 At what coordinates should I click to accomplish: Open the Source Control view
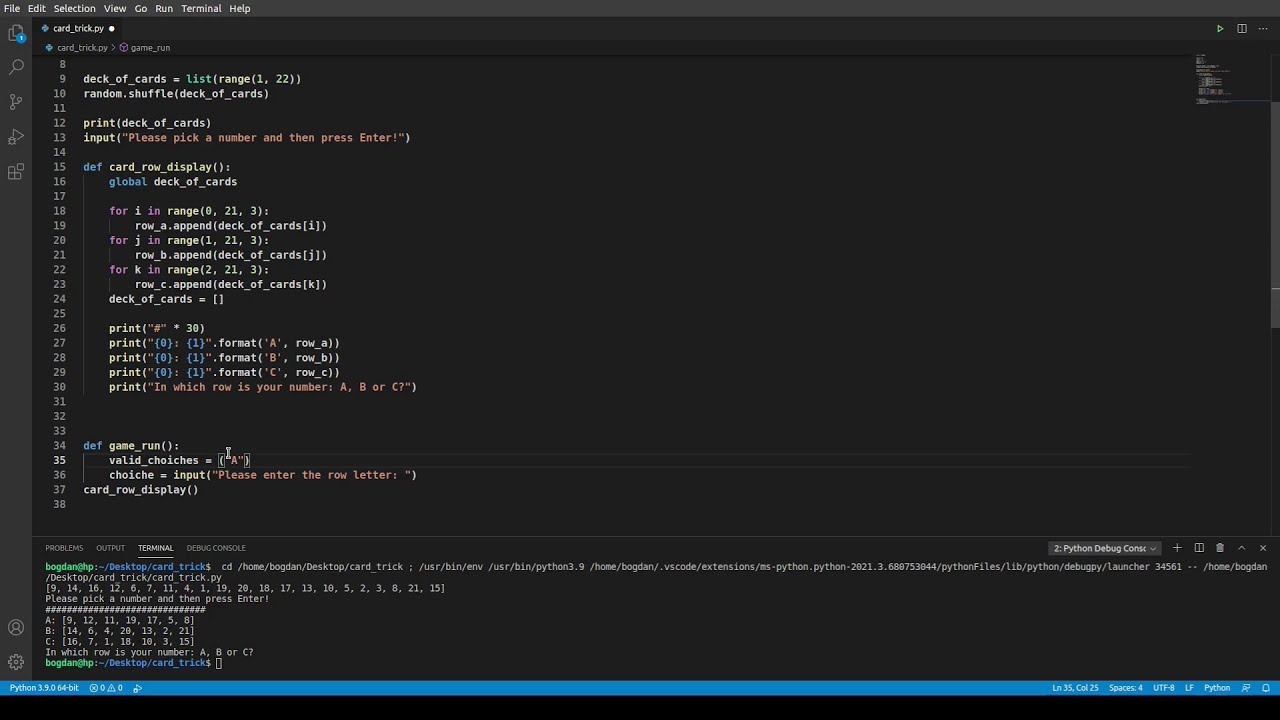[x=16, y=101]
